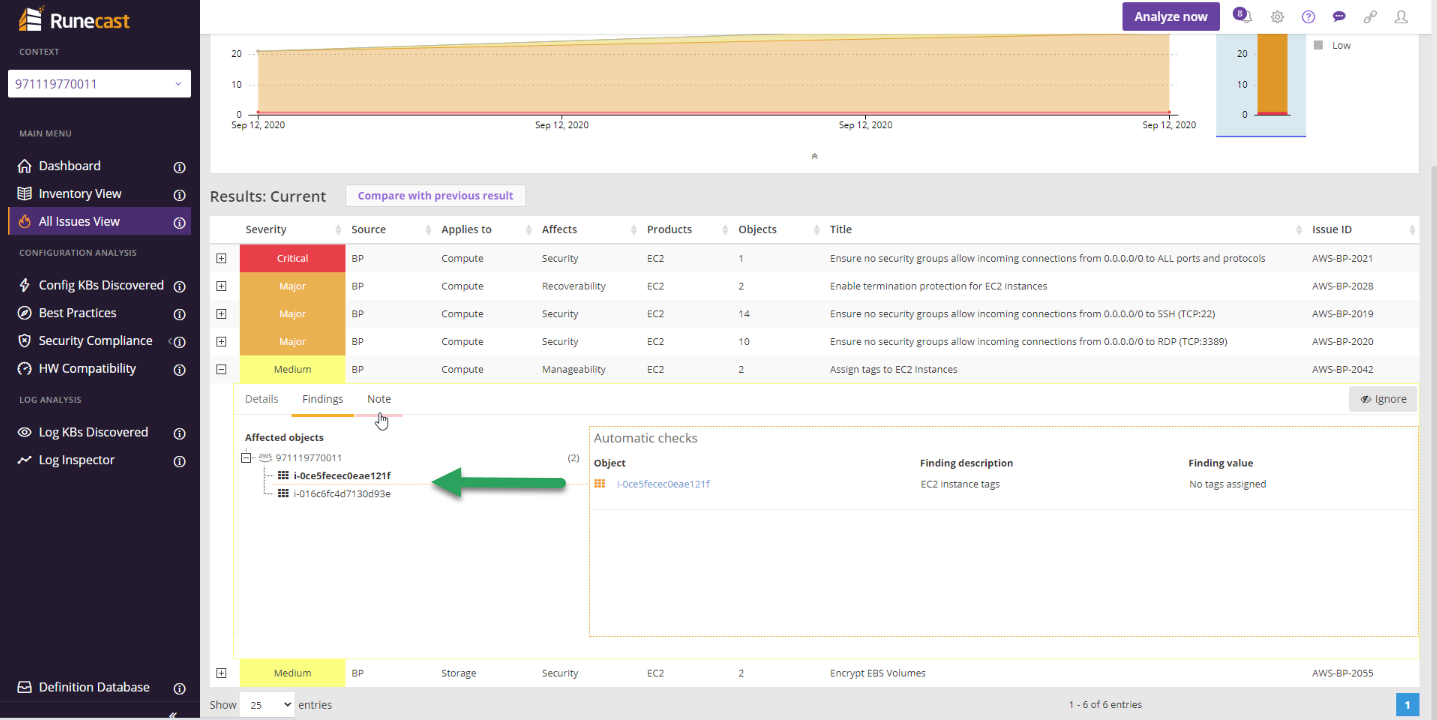
Task: Click info icon next to Security Compliance
Action: [x=180, y=342]
